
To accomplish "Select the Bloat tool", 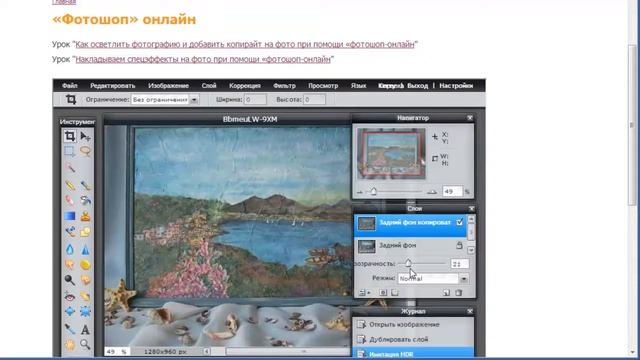I will point(70,312).
